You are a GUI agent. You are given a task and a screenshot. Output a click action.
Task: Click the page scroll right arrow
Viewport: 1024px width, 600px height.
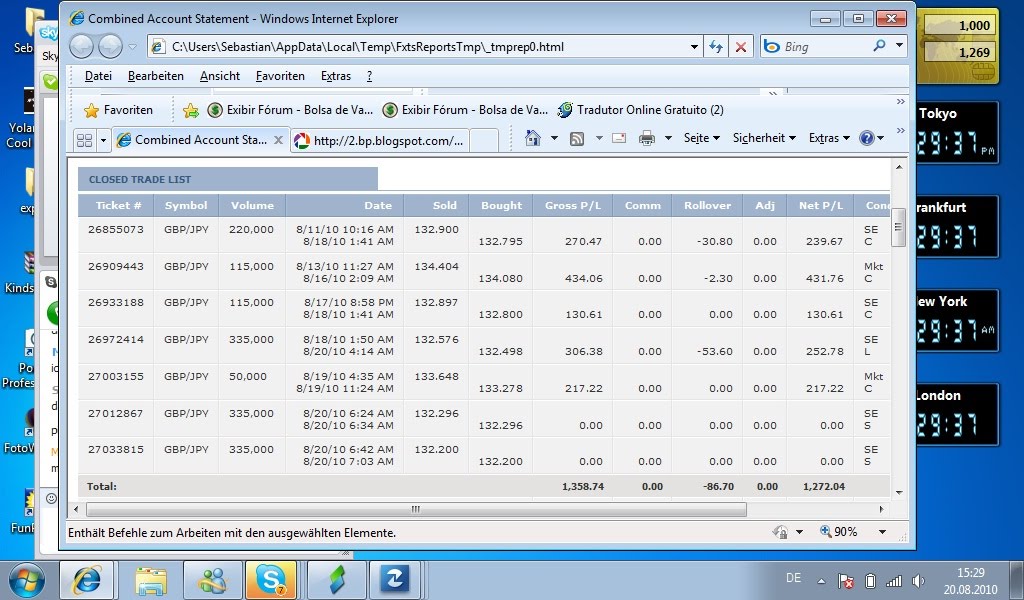tap(881, 509)
